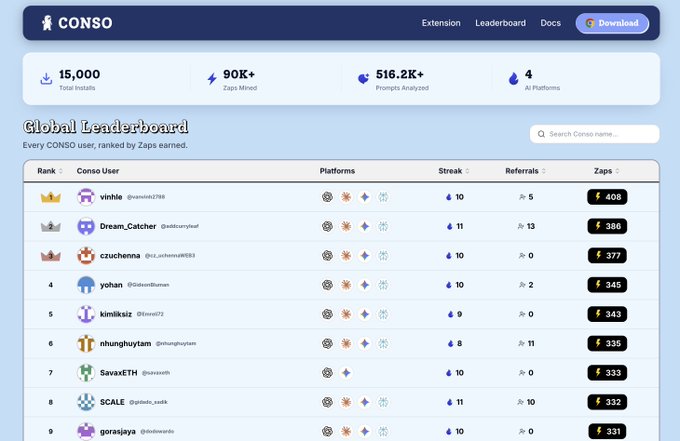Select username gorasjaya
The width and height of the screenshot is (680, 441).
(118, 431)
